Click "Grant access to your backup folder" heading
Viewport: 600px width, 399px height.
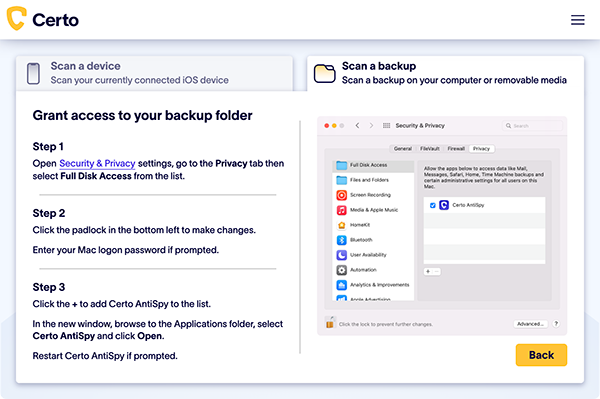[142, 116]
